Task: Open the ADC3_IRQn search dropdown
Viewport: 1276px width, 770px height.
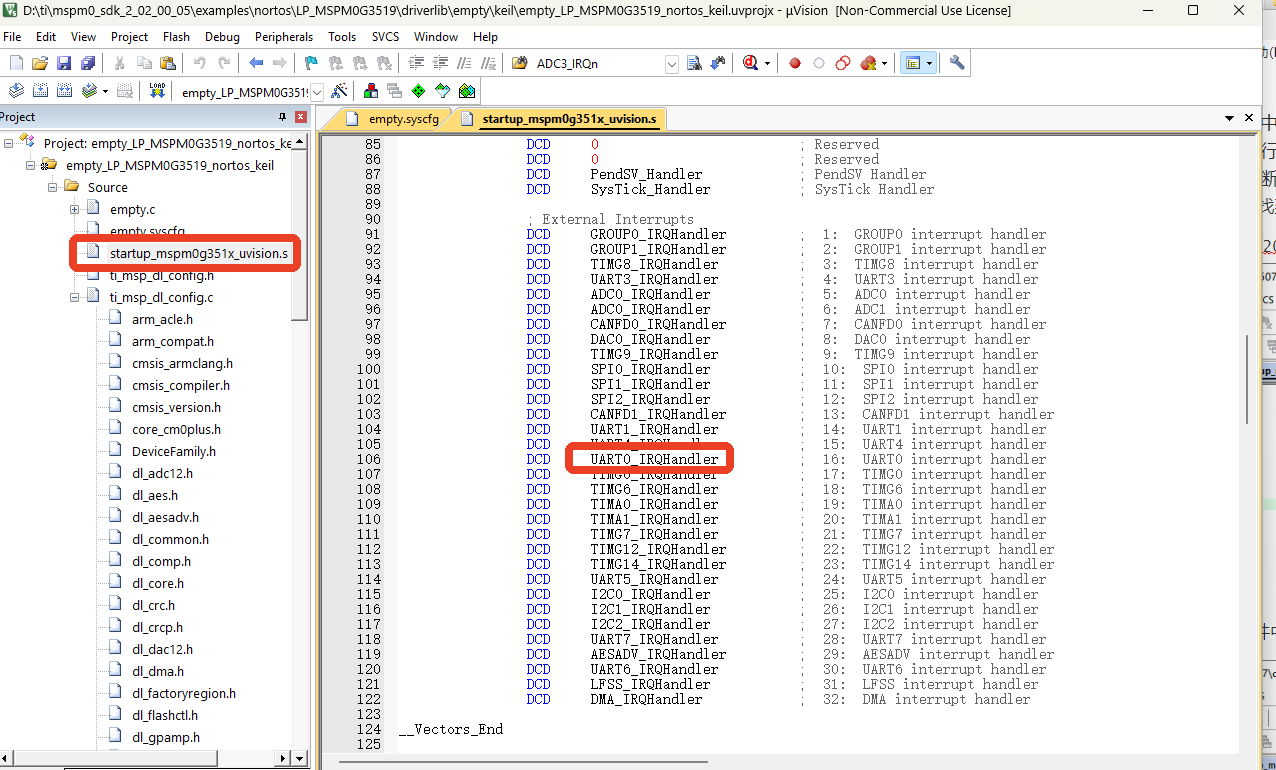Action: click(672, 63)
